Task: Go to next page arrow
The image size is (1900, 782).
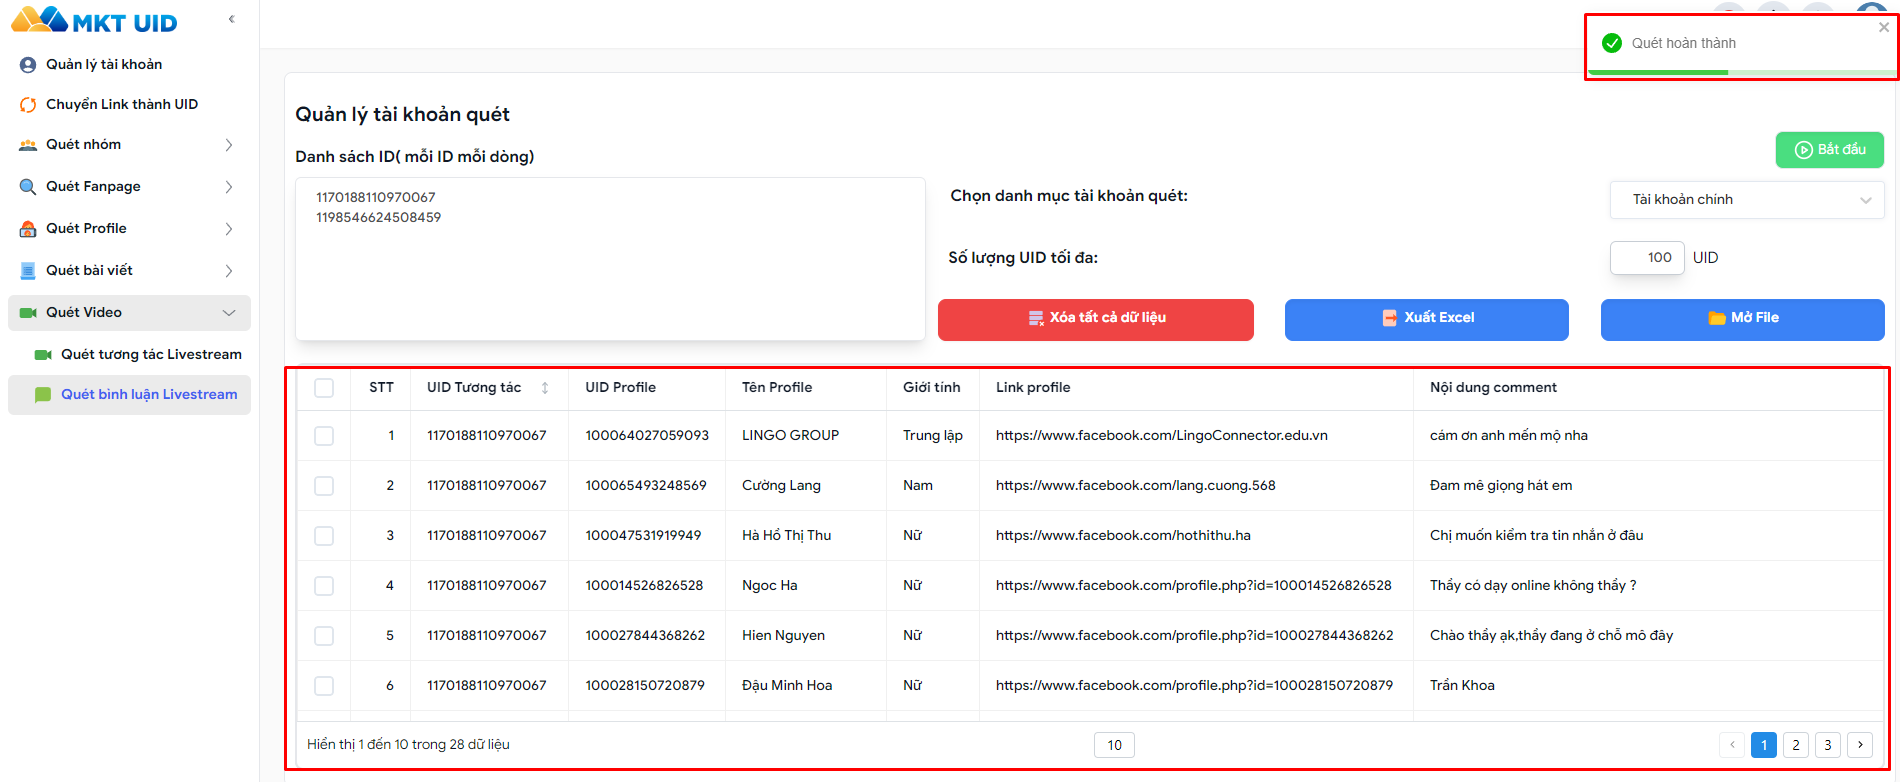Action: 1860,745
